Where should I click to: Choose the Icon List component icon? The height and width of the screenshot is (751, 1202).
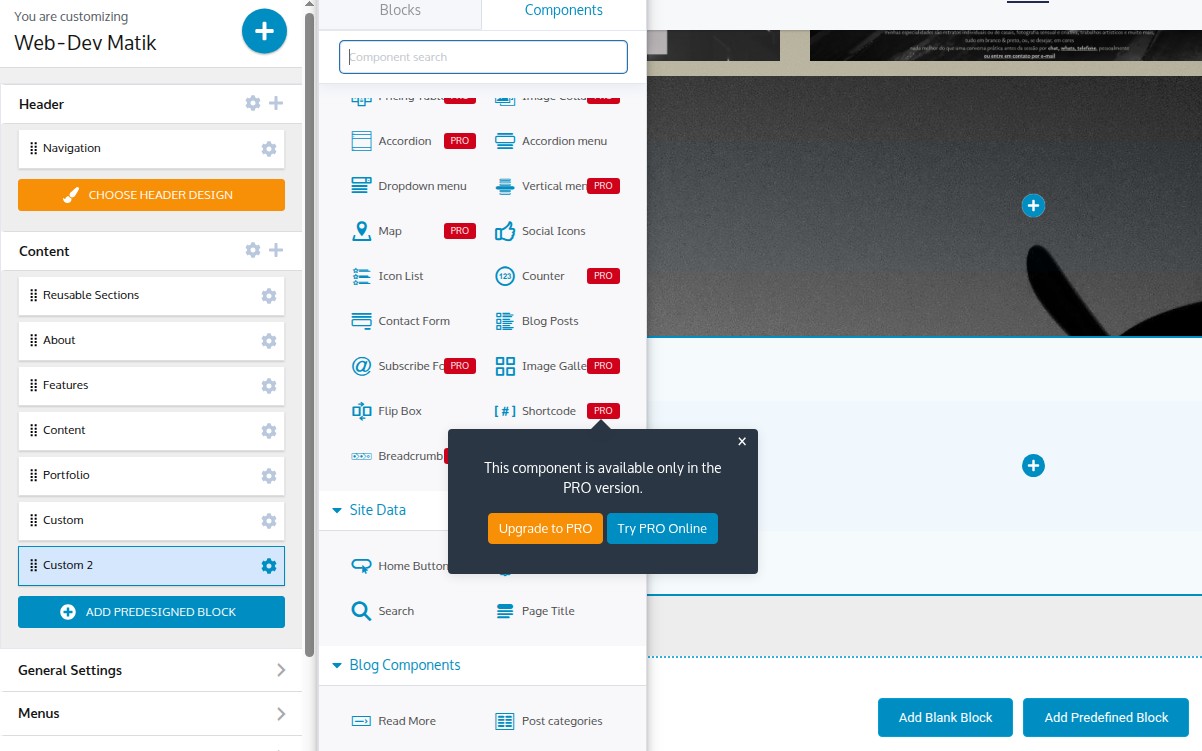coord(361,276)
